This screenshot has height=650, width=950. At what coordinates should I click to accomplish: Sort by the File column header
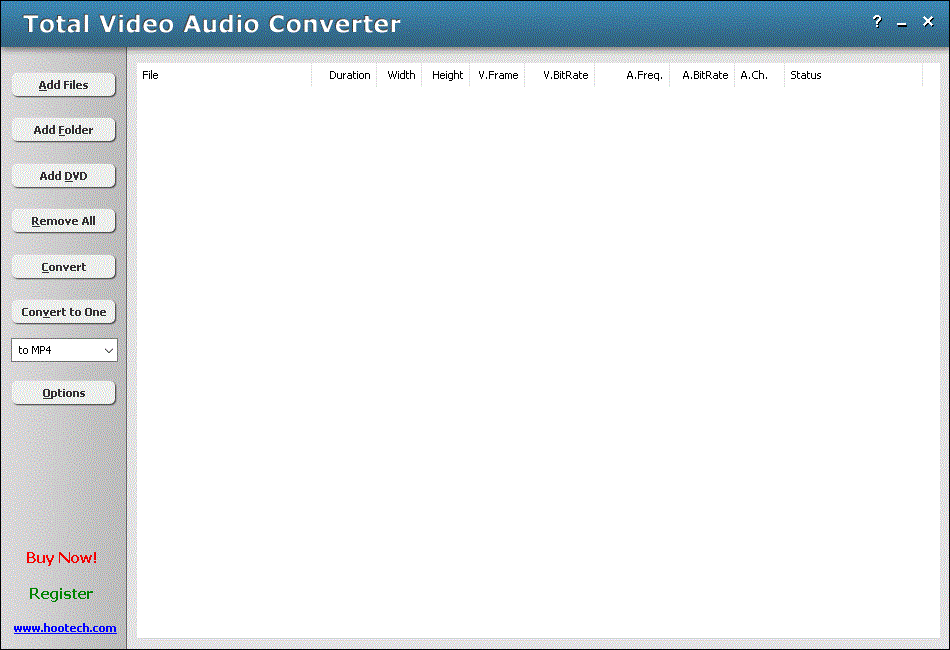coord(224,75)
